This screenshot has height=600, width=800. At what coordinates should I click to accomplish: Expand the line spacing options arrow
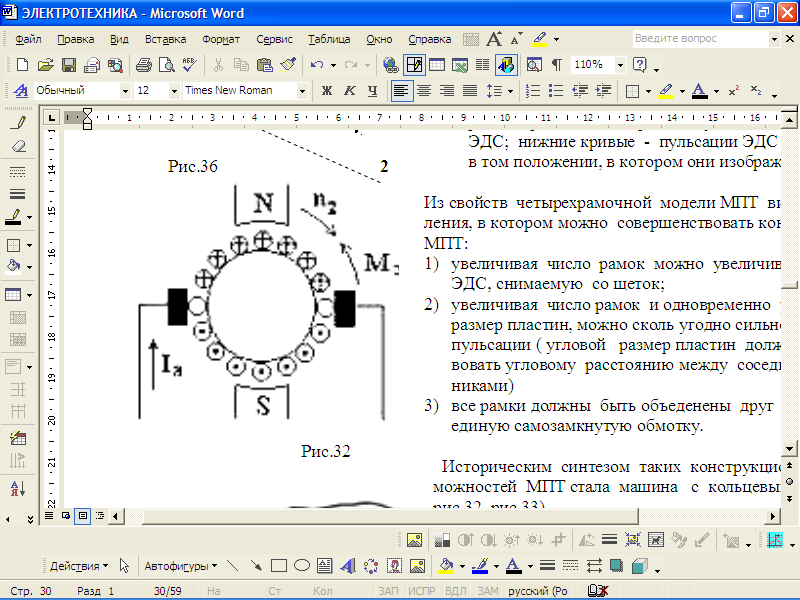(510, 91)
